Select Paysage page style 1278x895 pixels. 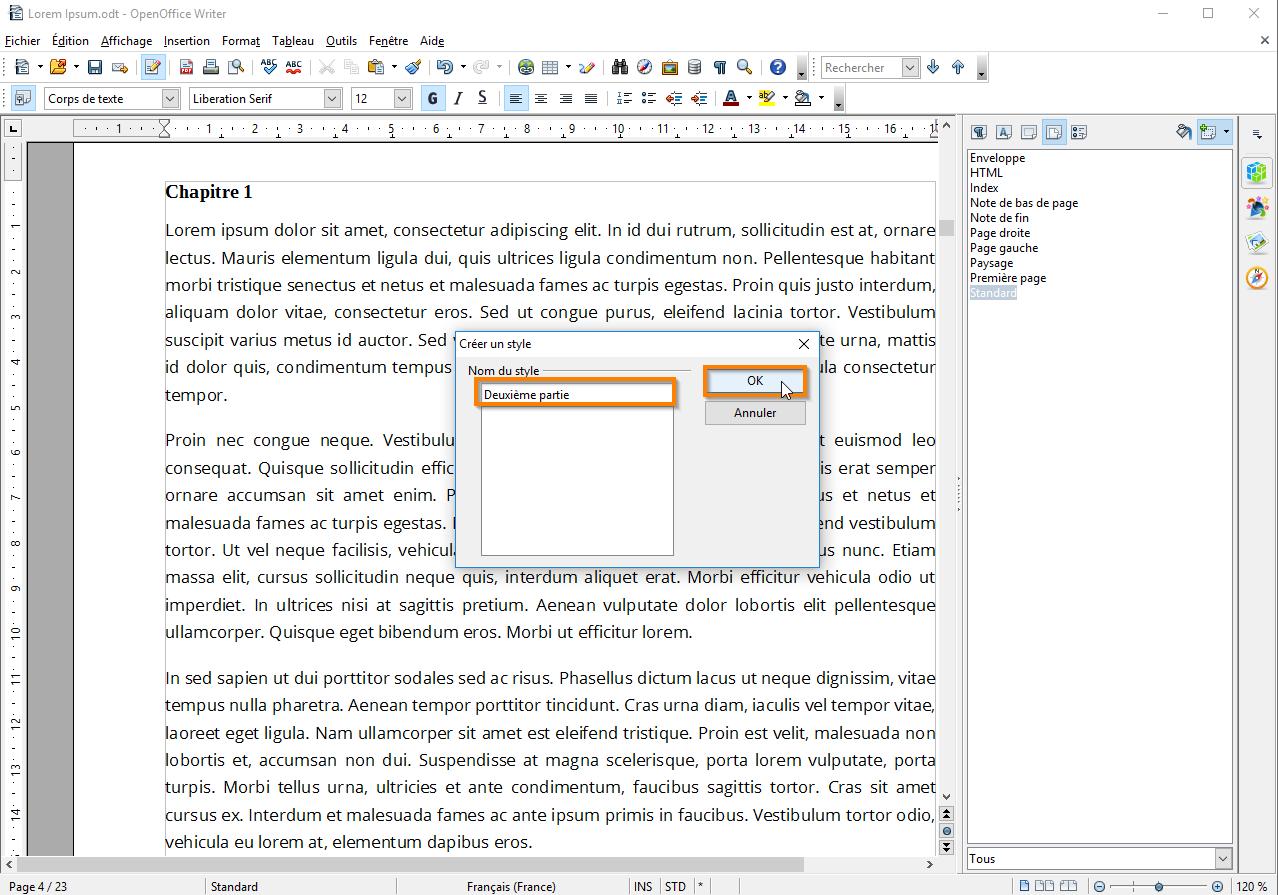pos(991,263)
